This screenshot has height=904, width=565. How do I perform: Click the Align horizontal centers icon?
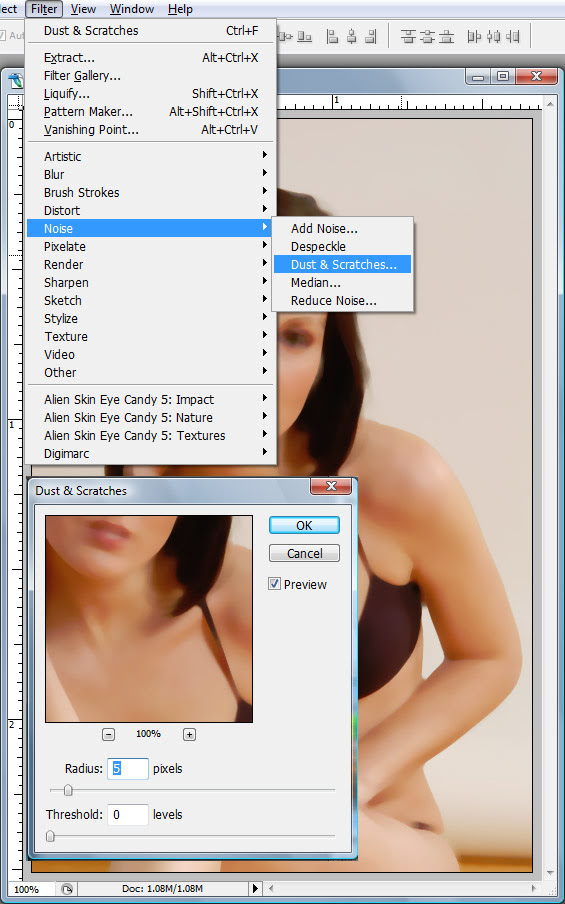coord(352,37)
